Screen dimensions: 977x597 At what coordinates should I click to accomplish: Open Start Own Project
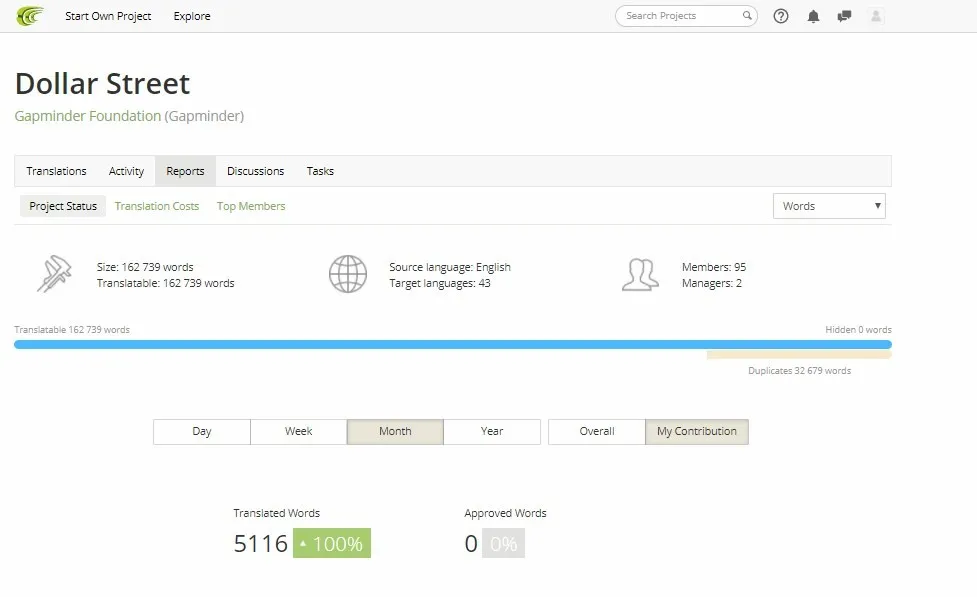coord(108,16)
